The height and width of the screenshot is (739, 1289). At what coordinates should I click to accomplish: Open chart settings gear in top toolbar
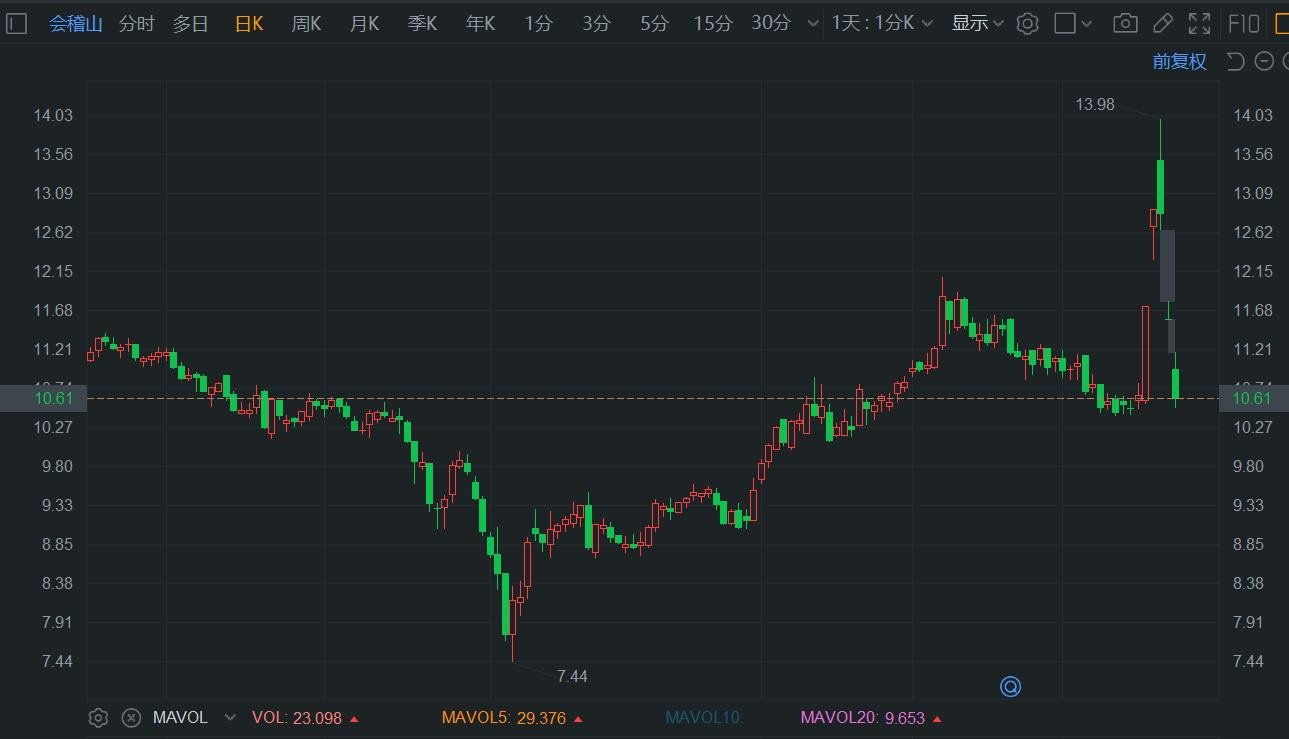click(1027, 23)
